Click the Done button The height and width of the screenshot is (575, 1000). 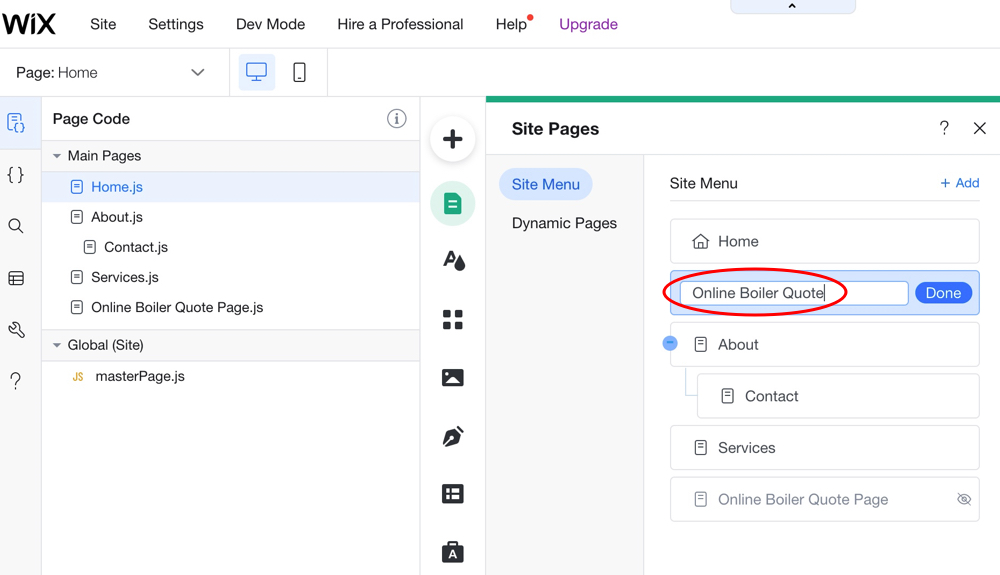pyautogui.click(x=943, y=293)
